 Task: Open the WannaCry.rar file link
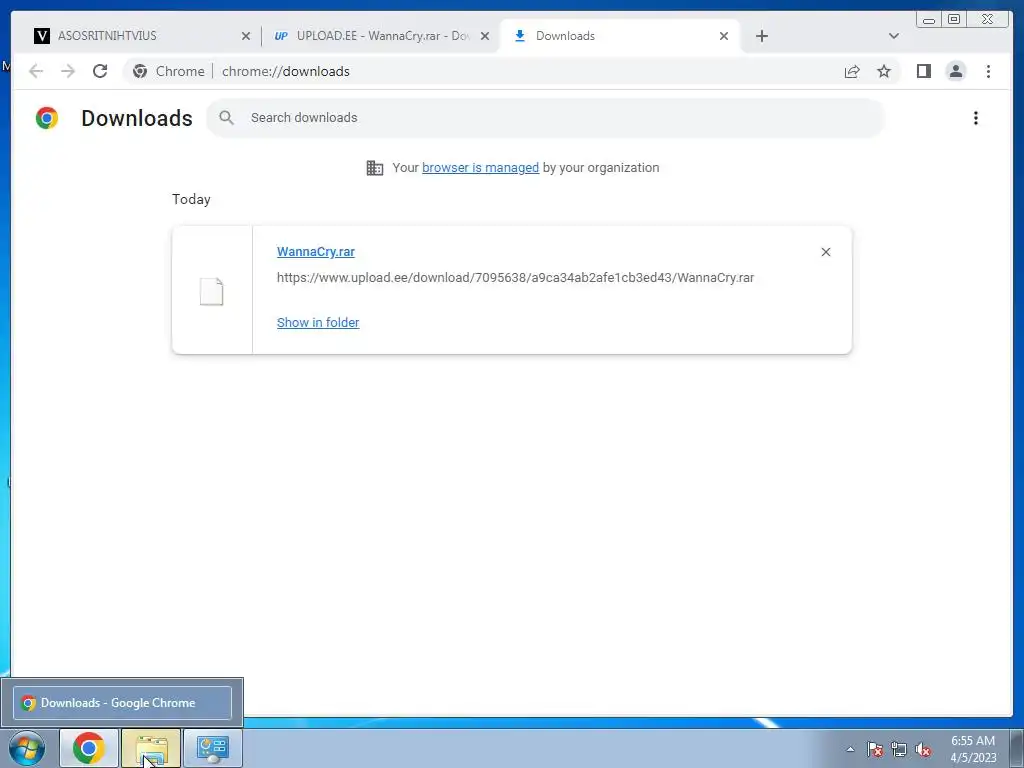tap(315, 251)
